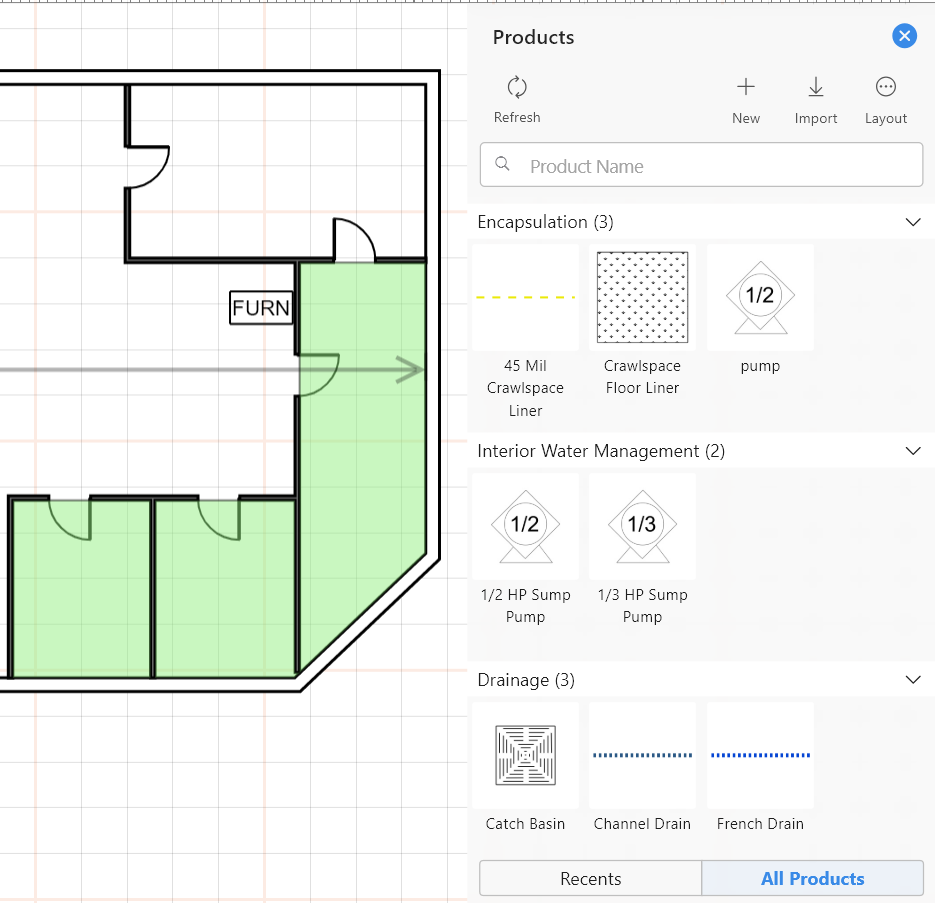935x903 pixels.
Task: Click the search magnifier icon
Action: [503, 164]
